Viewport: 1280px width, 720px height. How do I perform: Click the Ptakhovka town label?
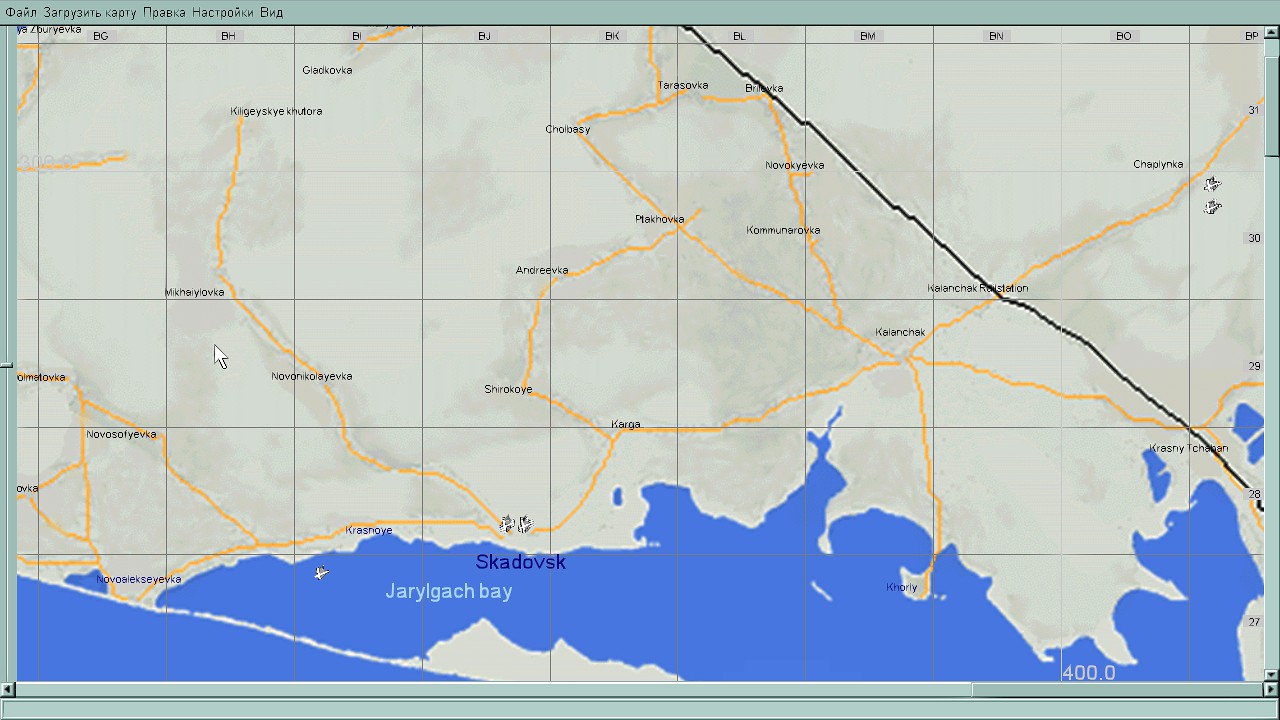660,219
